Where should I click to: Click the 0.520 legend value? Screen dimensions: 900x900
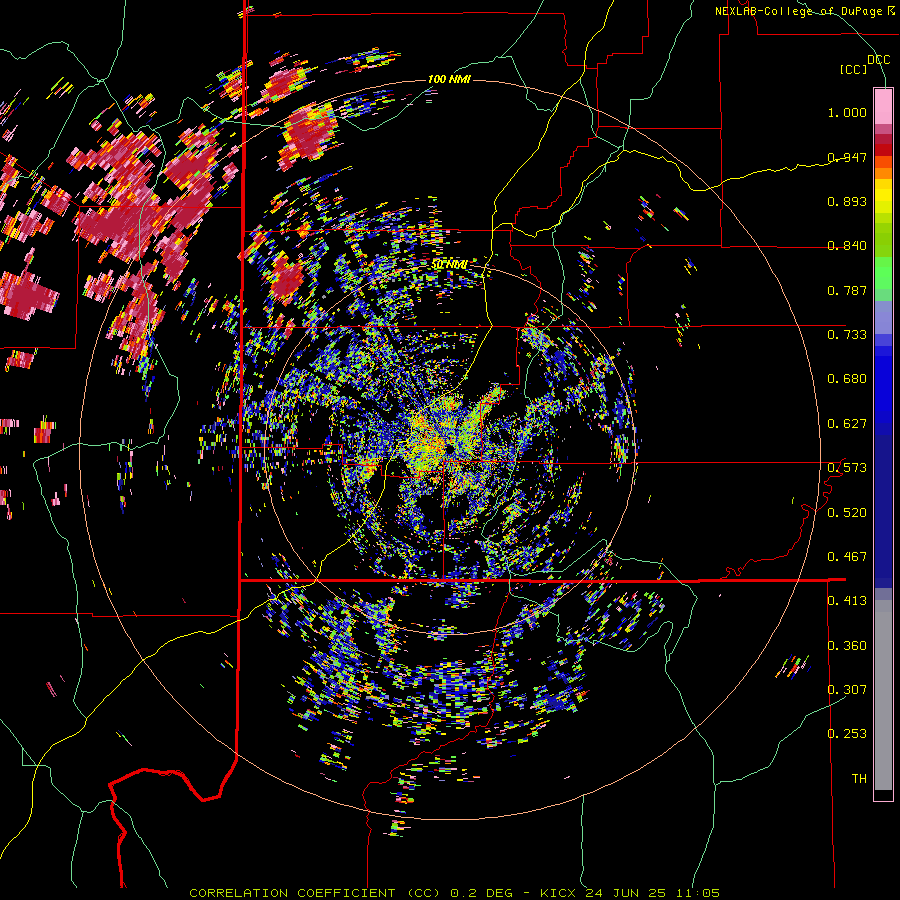pos(847,513)
